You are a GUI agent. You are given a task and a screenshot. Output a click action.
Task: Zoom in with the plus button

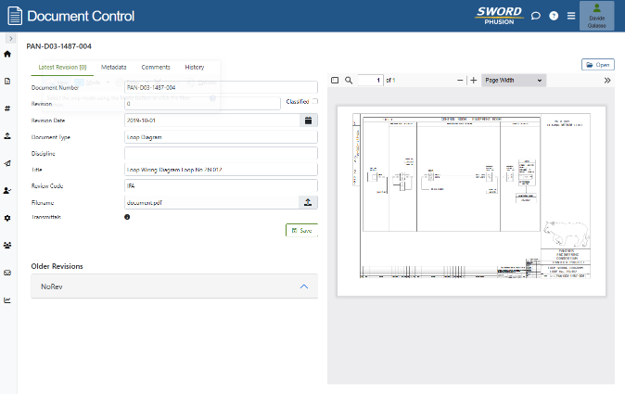[474, 80]
